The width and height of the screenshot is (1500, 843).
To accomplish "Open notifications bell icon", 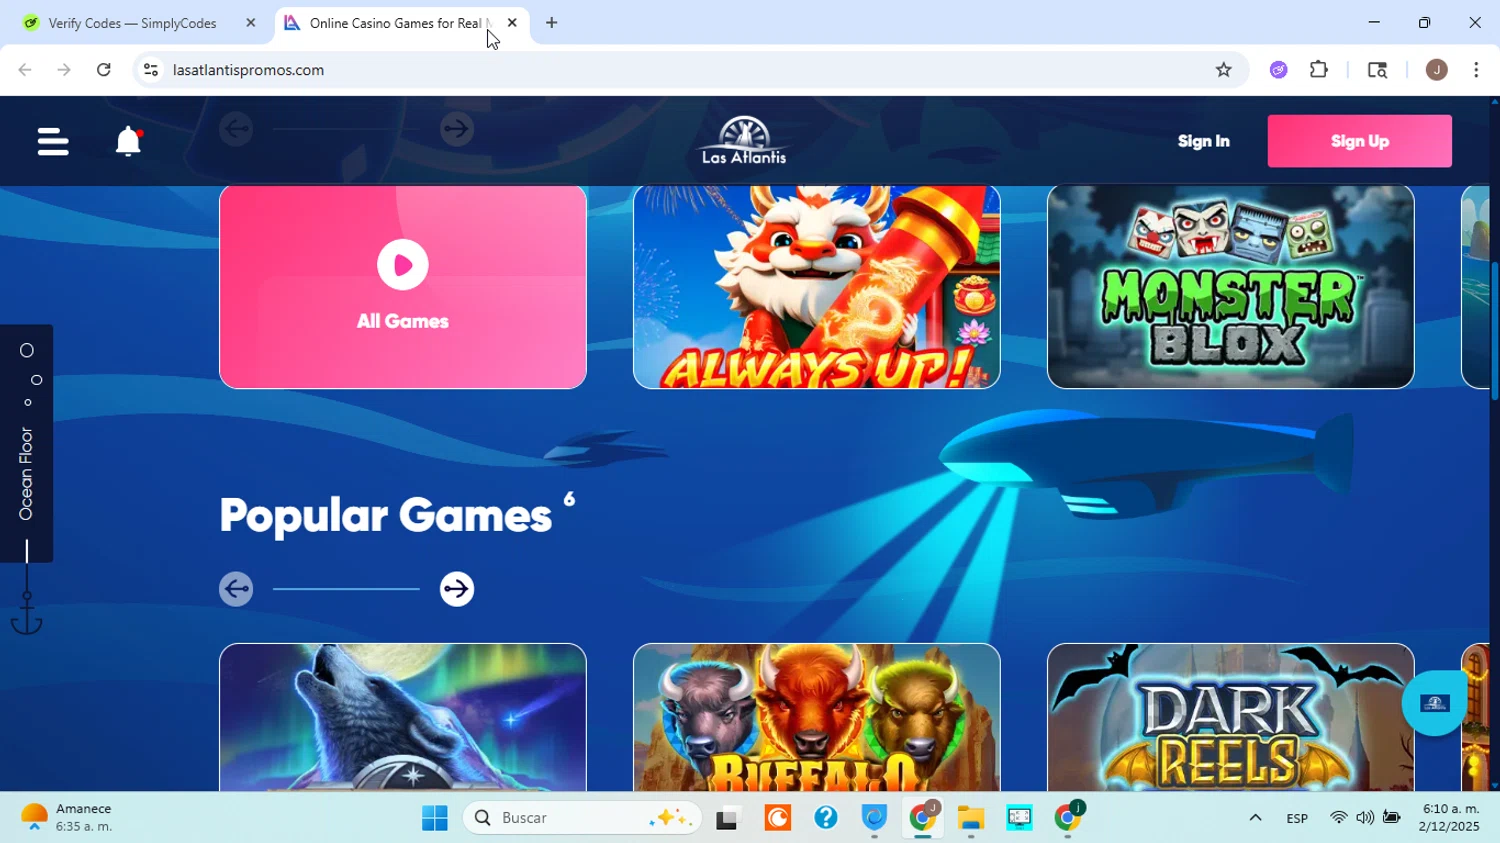I will coord(128,142).
